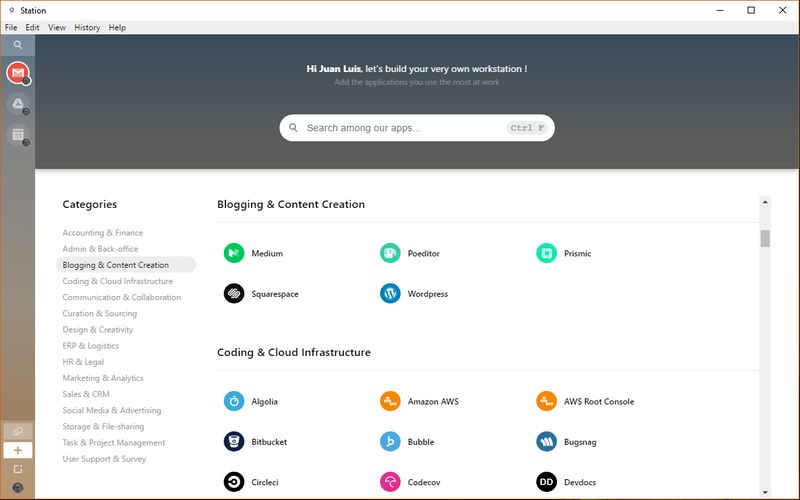Click the Squarespace app name
The width and height of the screenshot is (800, 500).
[274, 294]
